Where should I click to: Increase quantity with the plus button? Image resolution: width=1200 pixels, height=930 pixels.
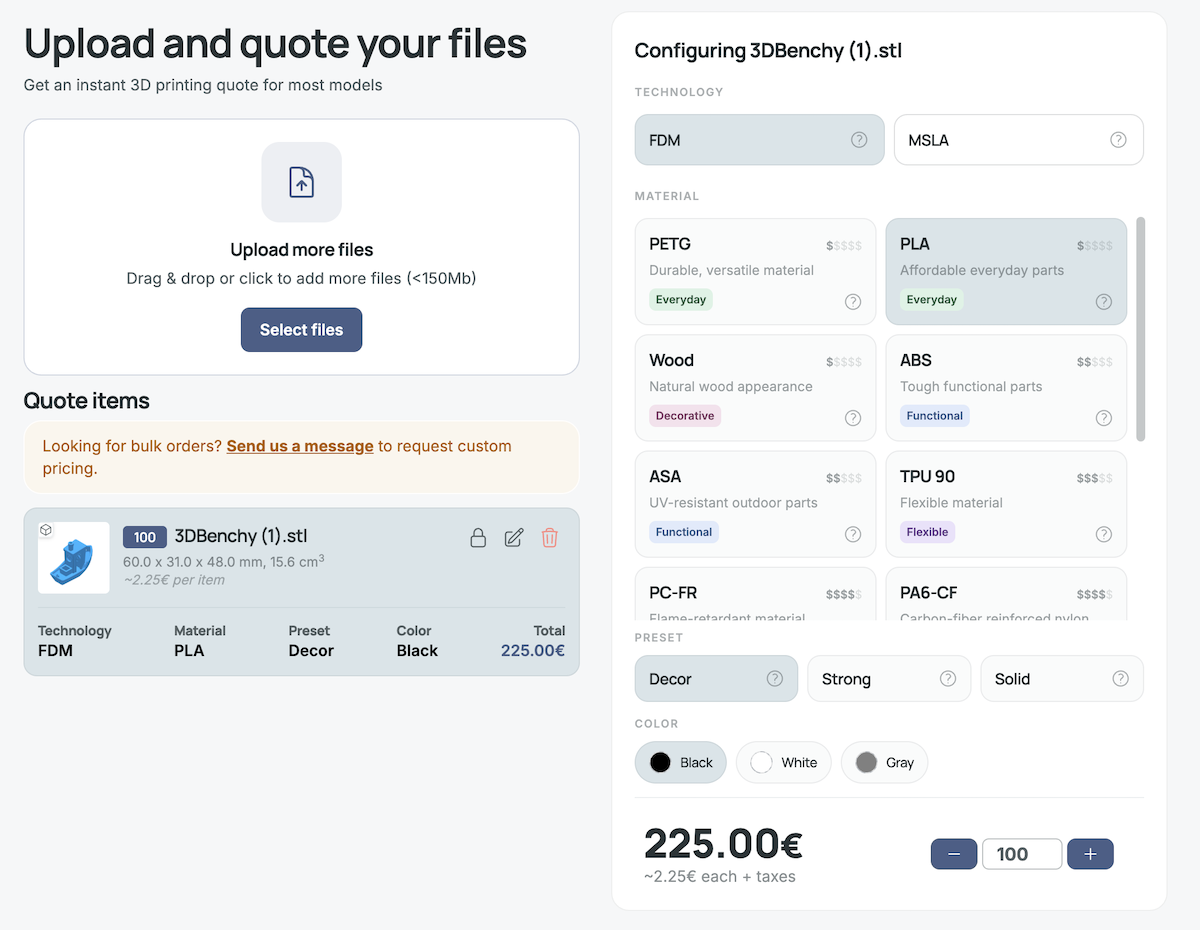pyautogui.click(x=1090, y=854)
